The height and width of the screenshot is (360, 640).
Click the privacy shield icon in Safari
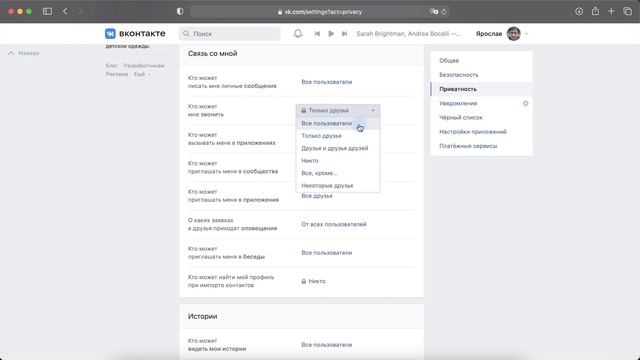(180, 11)
